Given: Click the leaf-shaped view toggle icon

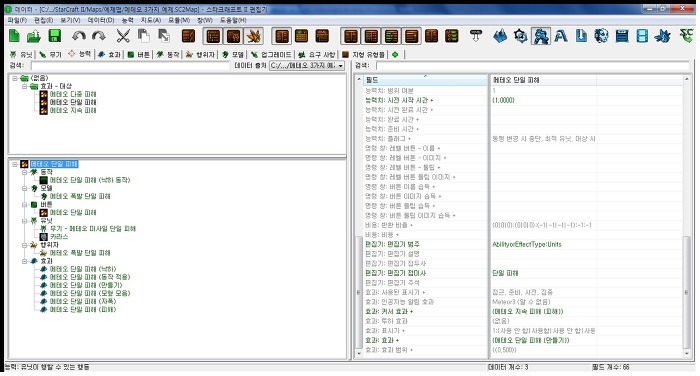Looking at the screenshot, I should [254, 36].
